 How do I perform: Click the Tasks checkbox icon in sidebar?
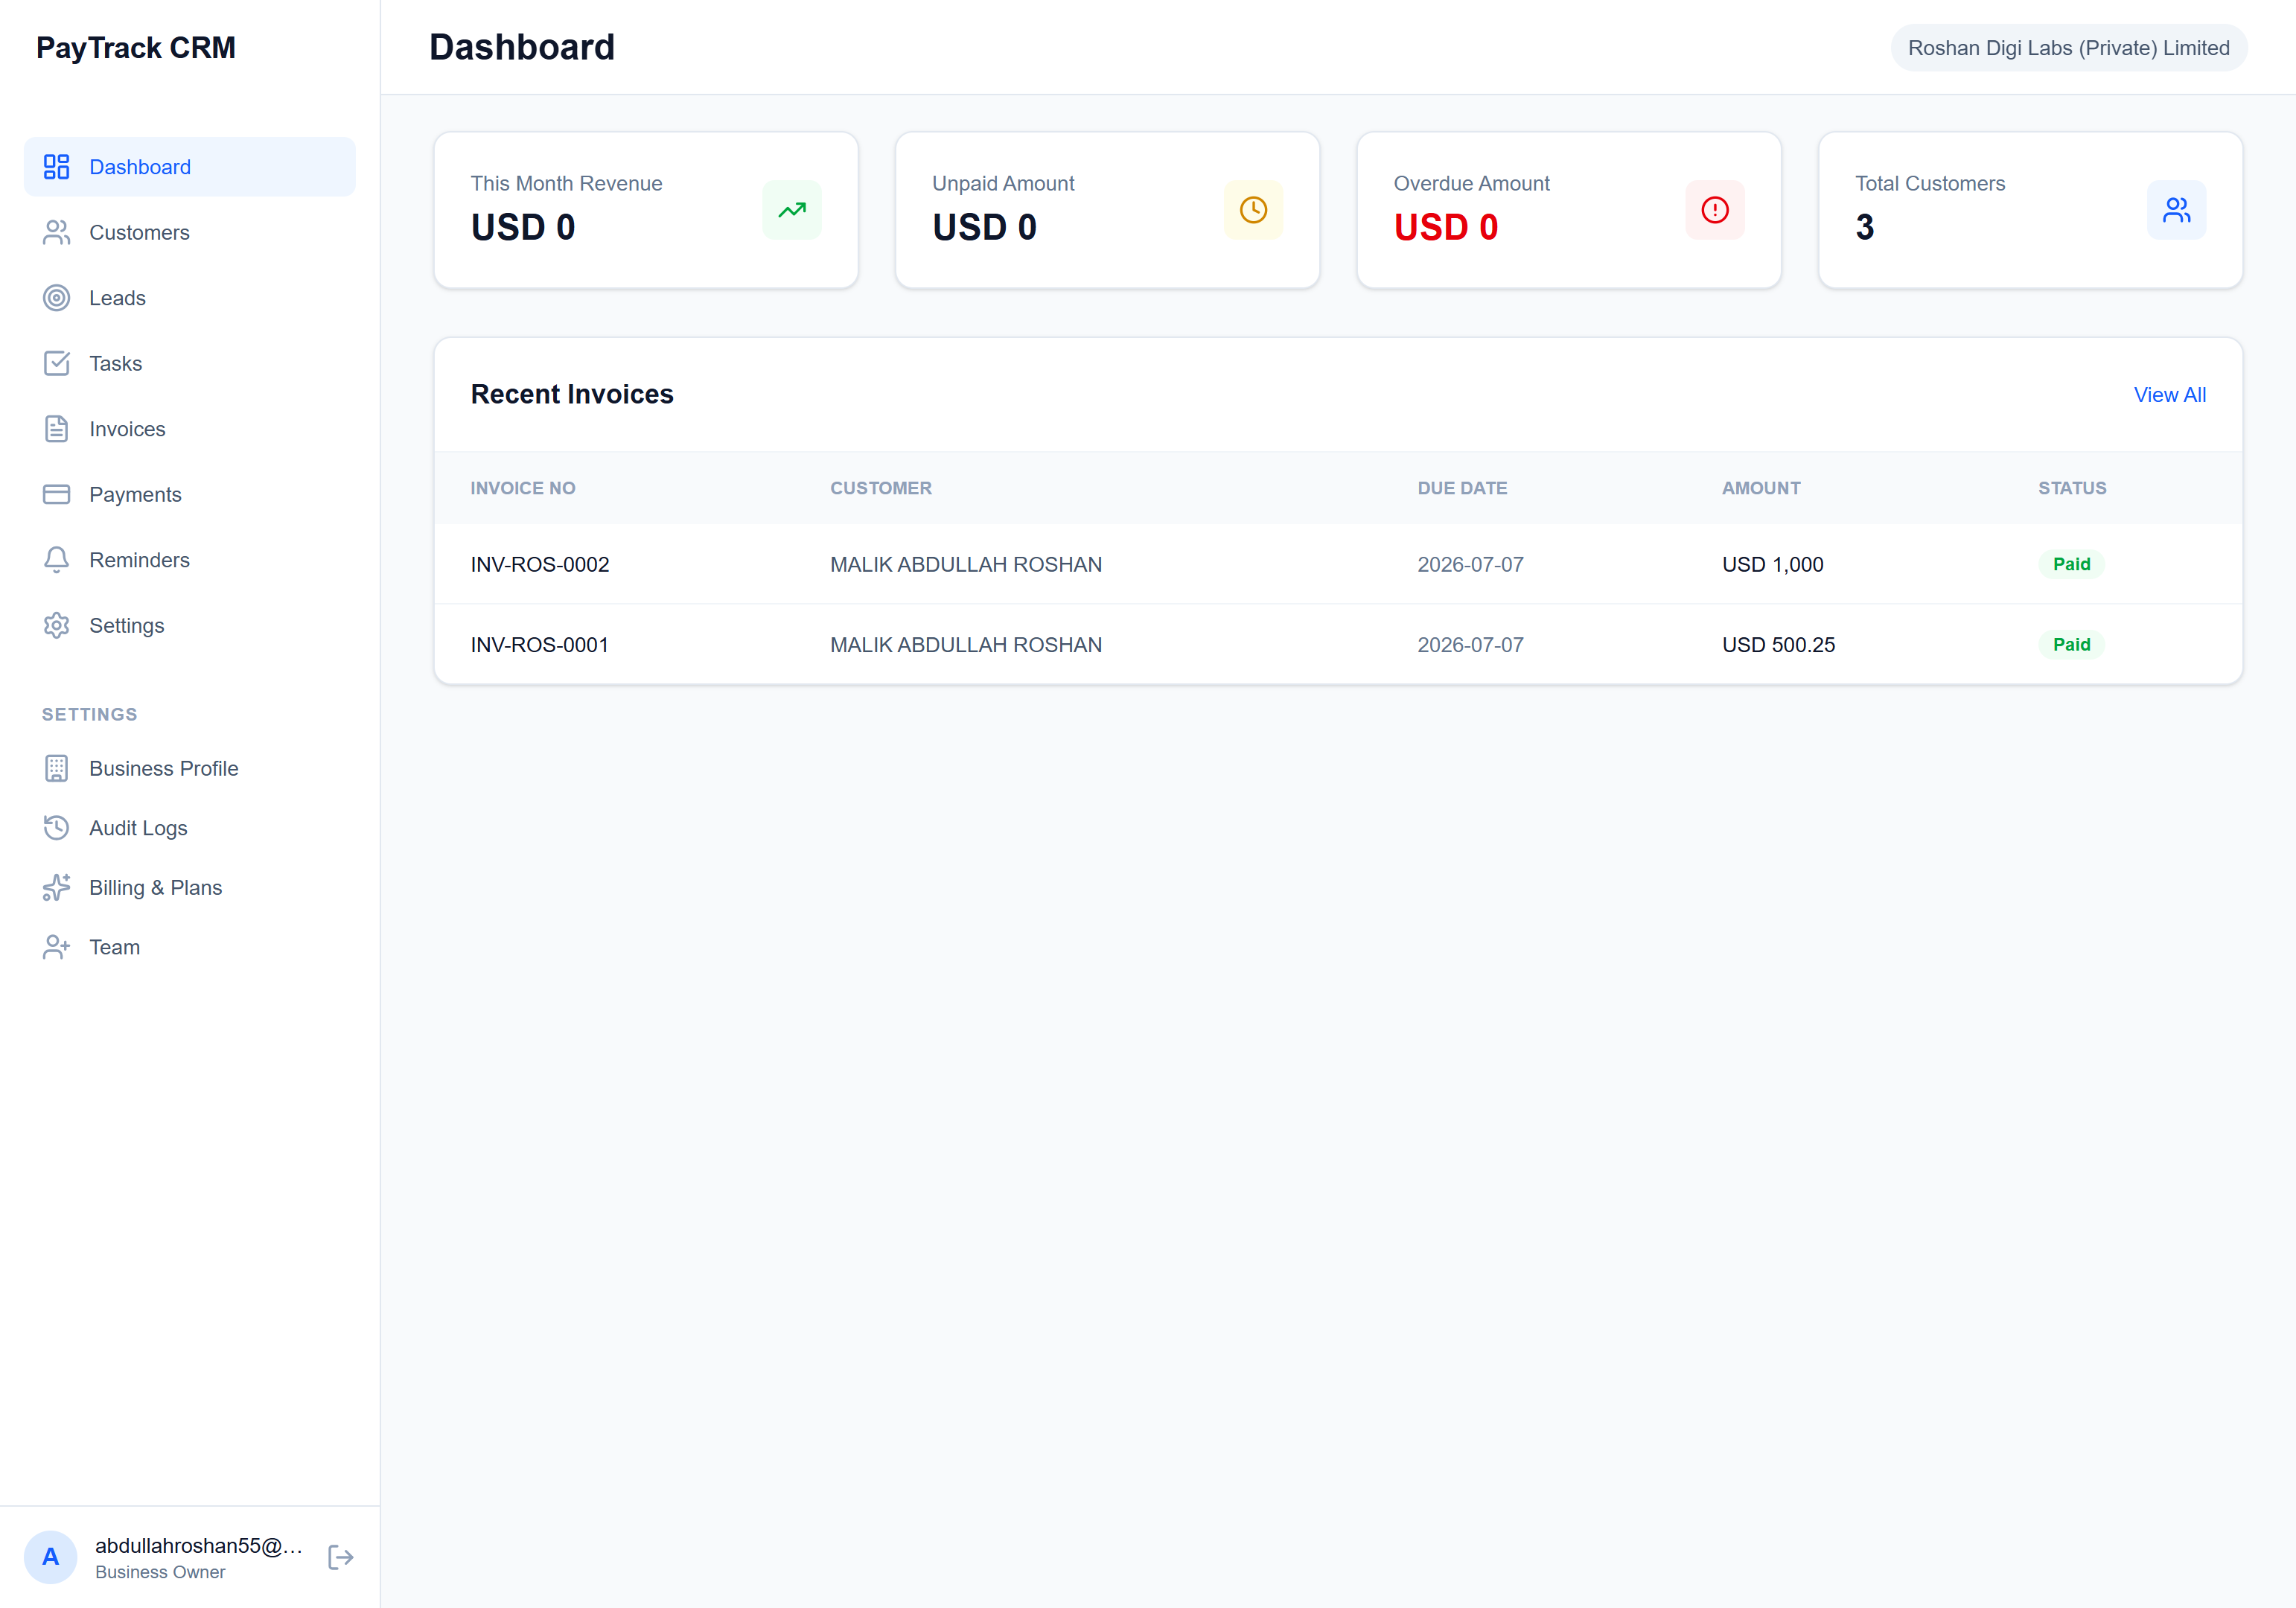(x=56, y=363)
